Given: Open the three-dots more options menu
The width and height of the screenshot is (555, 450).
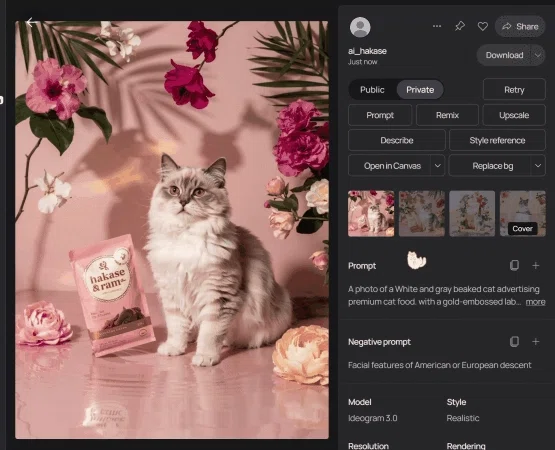Looking at the screenshot, I should (x=437, y=26).
